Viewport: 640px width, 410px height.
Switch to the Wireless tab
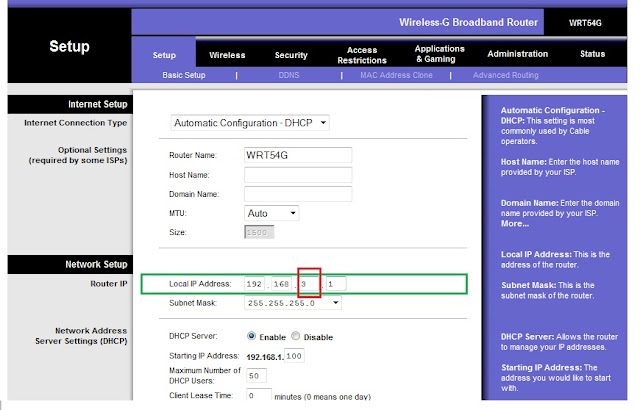(x=227, y=55)
